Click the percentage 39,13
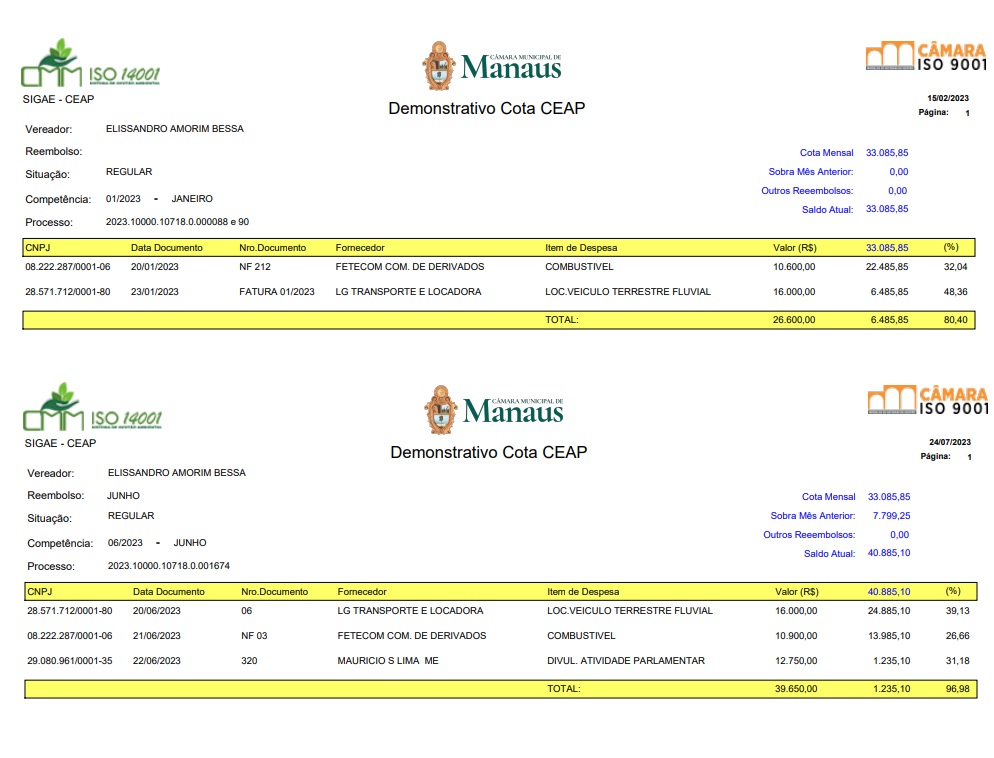Viewport: 994px width, 758px height. [957, 611]
